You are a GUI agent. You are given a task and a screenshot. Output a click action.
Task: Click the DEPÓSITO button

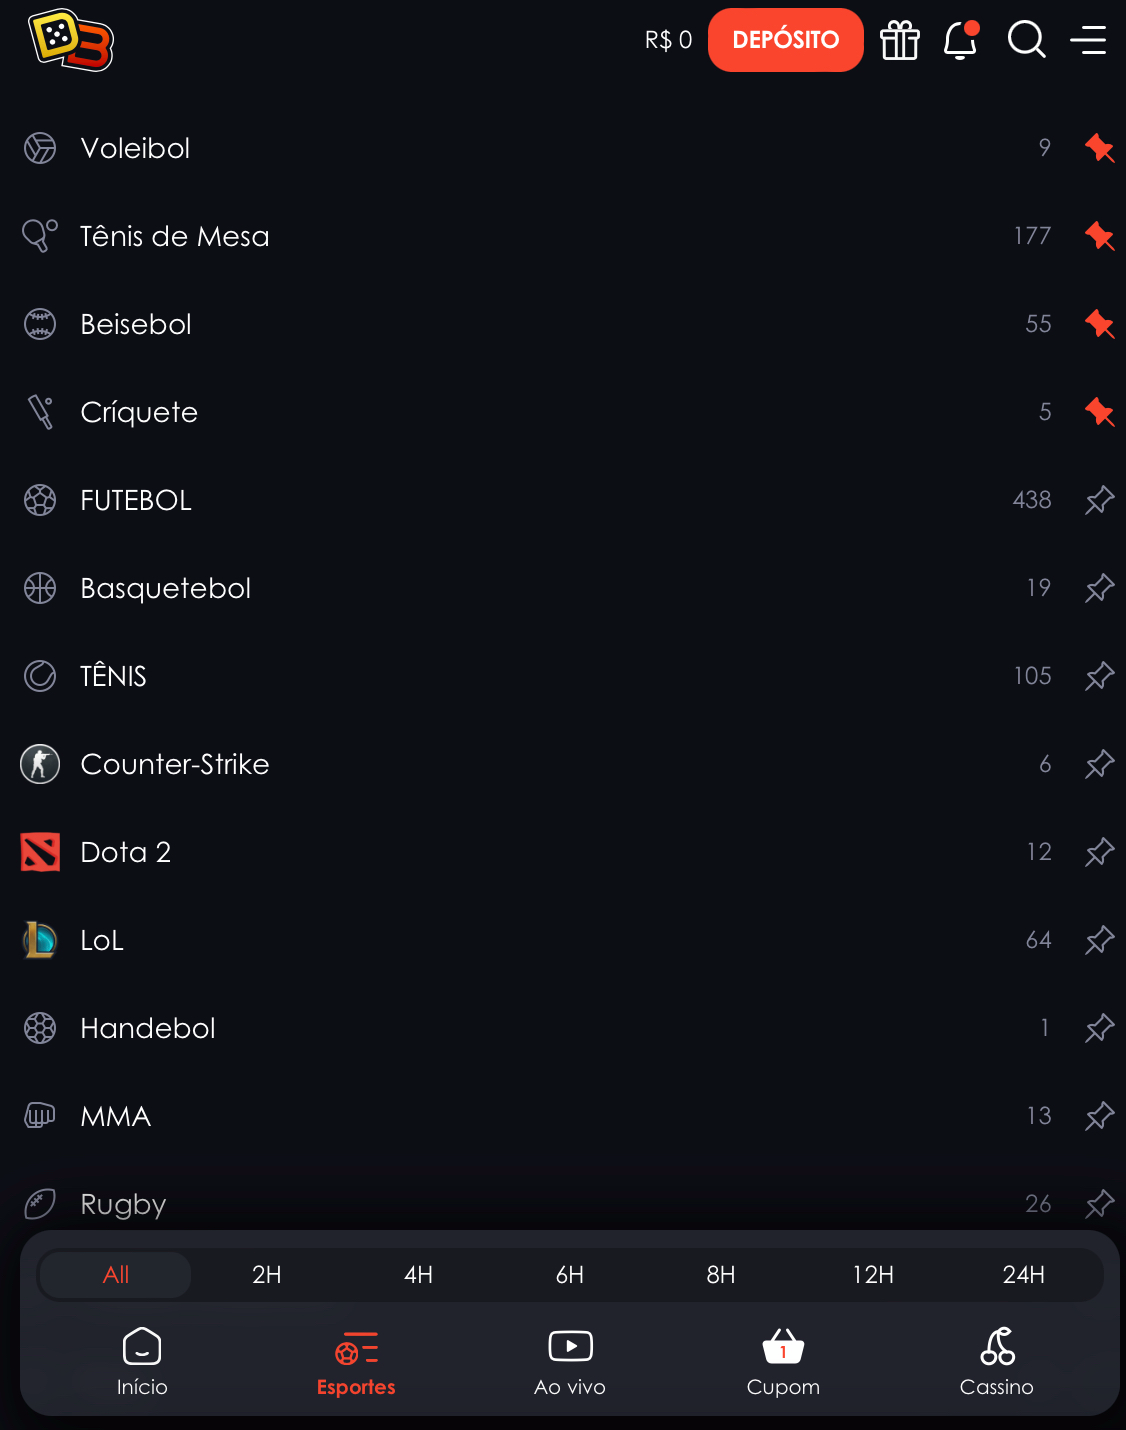pyautogui.click(x=786, y=40)
